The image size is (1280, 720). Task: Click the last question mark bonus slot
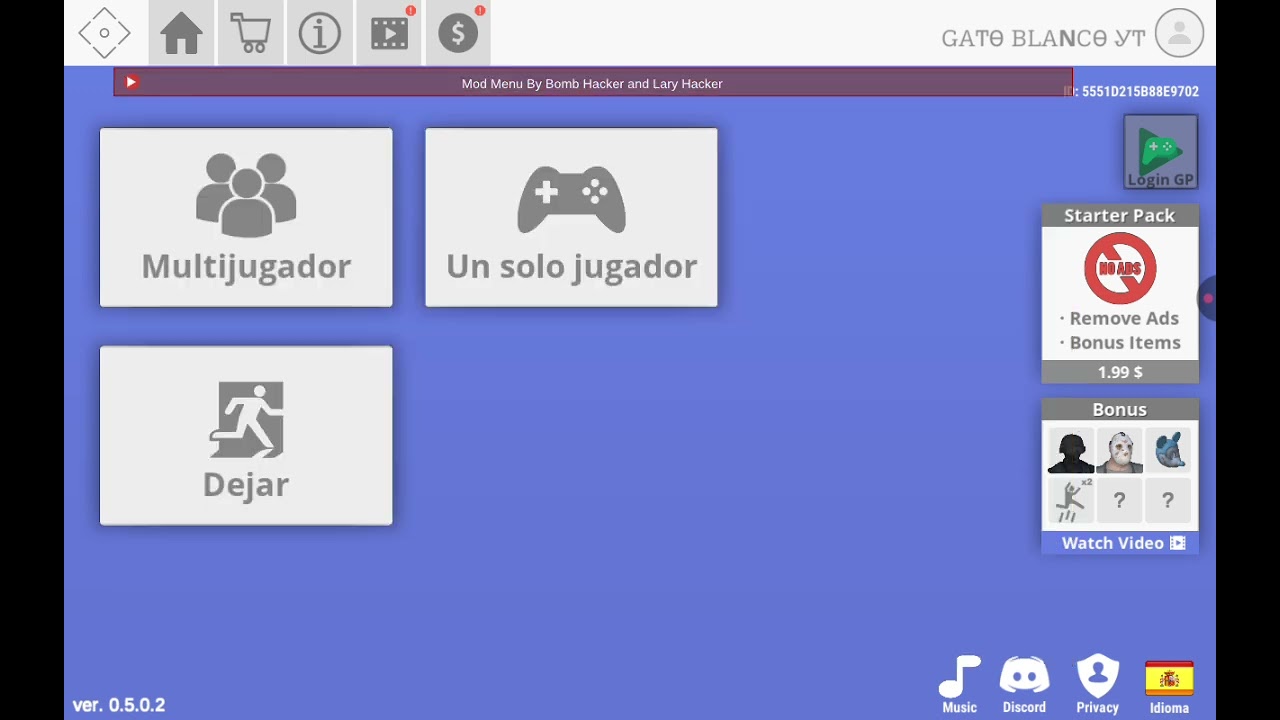tap(1168, 500)
